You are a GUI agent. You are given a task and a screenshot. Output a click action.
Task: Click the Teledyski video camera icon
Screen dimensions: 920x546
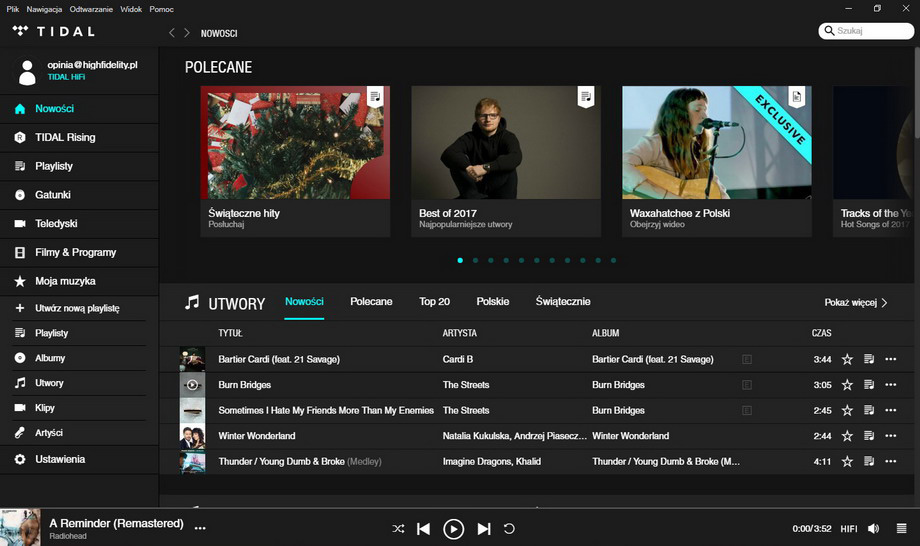(20, 224)
